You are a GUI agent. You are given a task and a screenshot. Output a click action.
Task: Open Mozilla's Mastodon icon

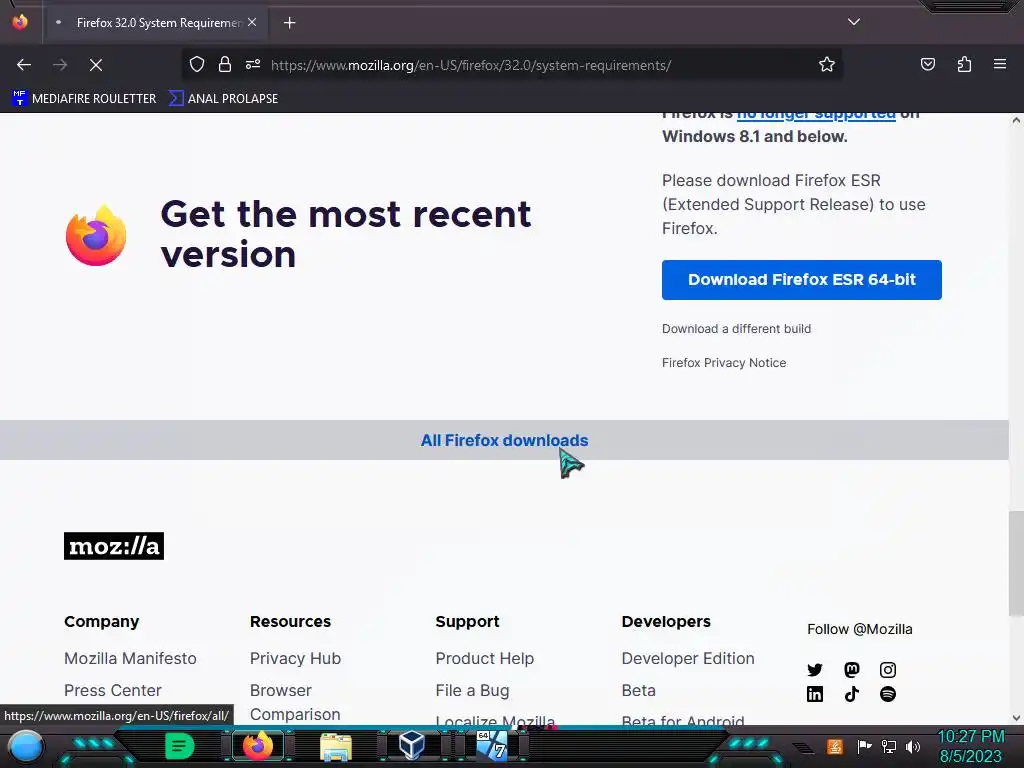(852, 670)
